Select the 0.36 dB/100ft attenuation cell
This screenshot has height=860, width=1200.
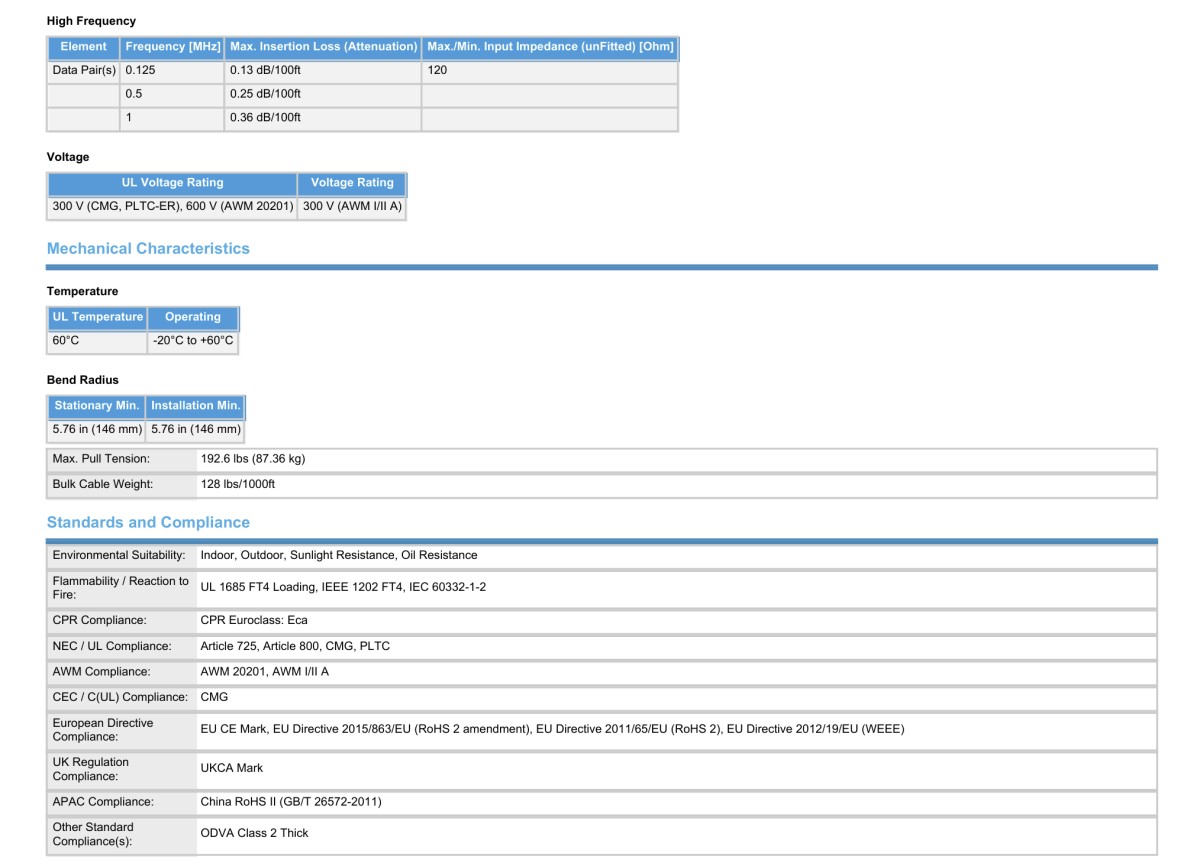[x=265, y=118]
